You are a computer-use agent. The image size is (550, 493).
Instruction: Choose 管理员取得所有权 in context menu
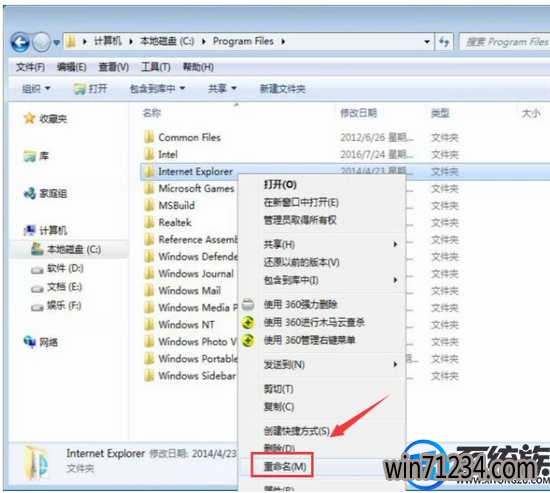pyautogui.click(x=300, y=220)
